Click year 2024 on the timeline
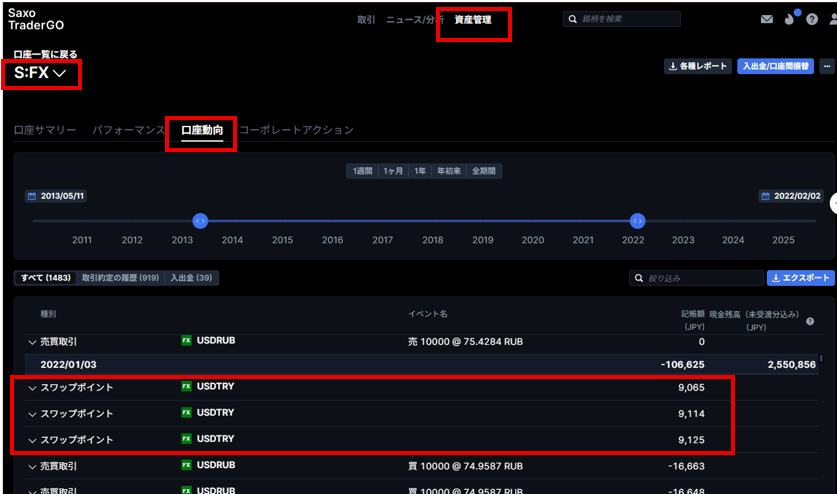 733,240
